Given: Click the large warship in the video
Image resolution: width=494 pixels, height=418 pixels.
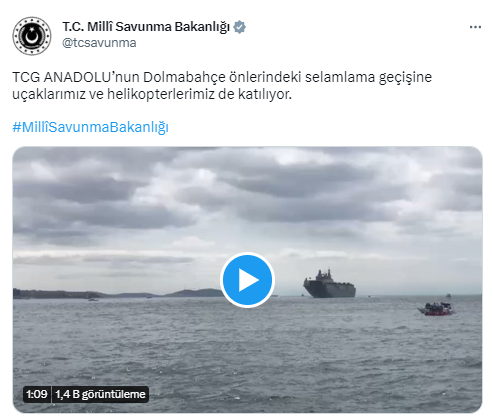Looking at the screenshot, I should 329,284.
